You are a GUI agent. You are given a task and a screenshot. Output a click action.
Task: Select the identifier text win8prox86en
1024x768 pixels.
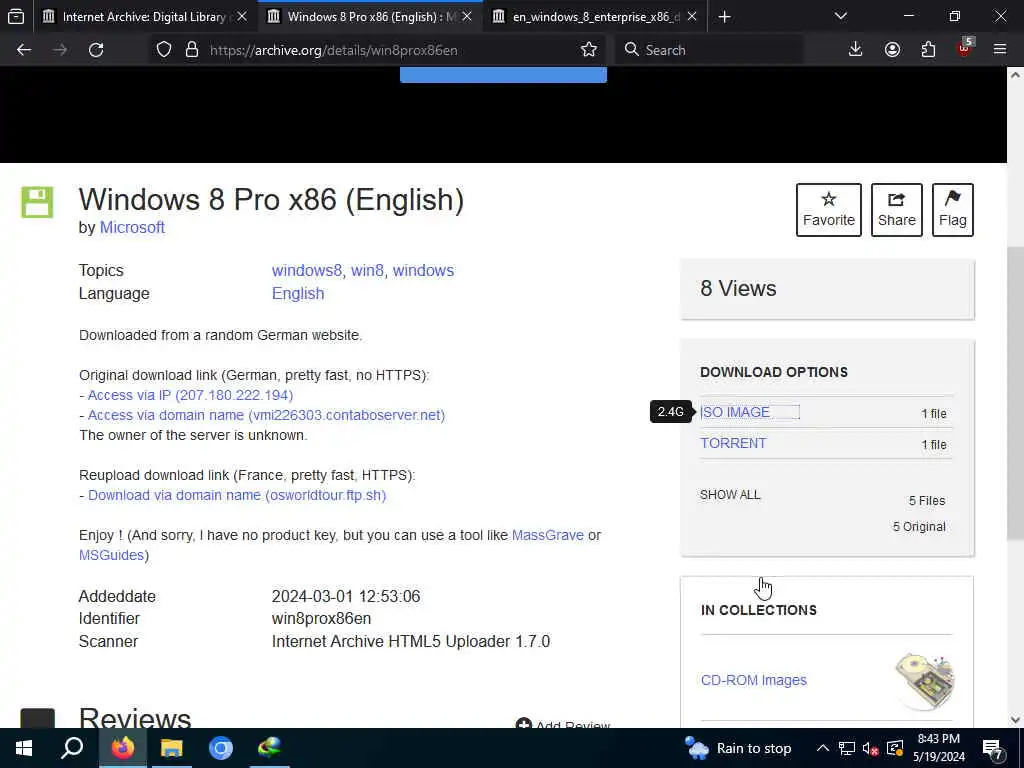click(321, 618)
